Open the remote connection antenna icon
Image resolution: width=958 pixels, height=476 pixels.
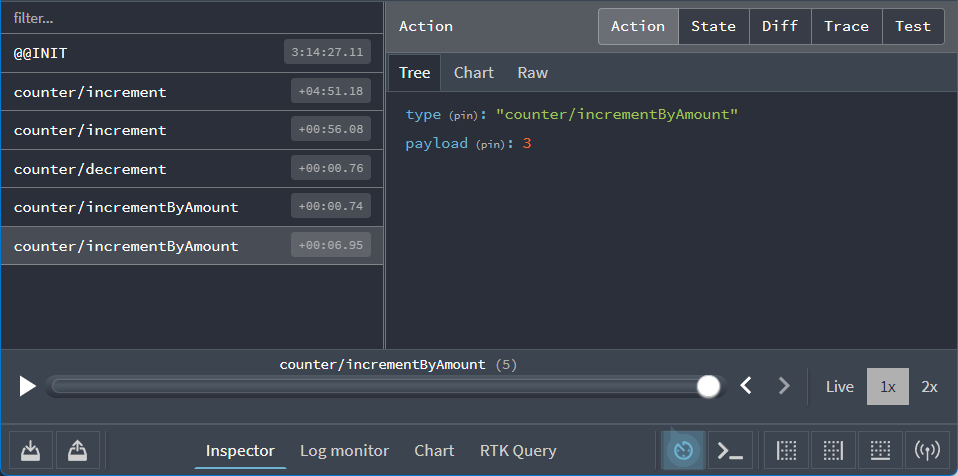pos(927,451)
